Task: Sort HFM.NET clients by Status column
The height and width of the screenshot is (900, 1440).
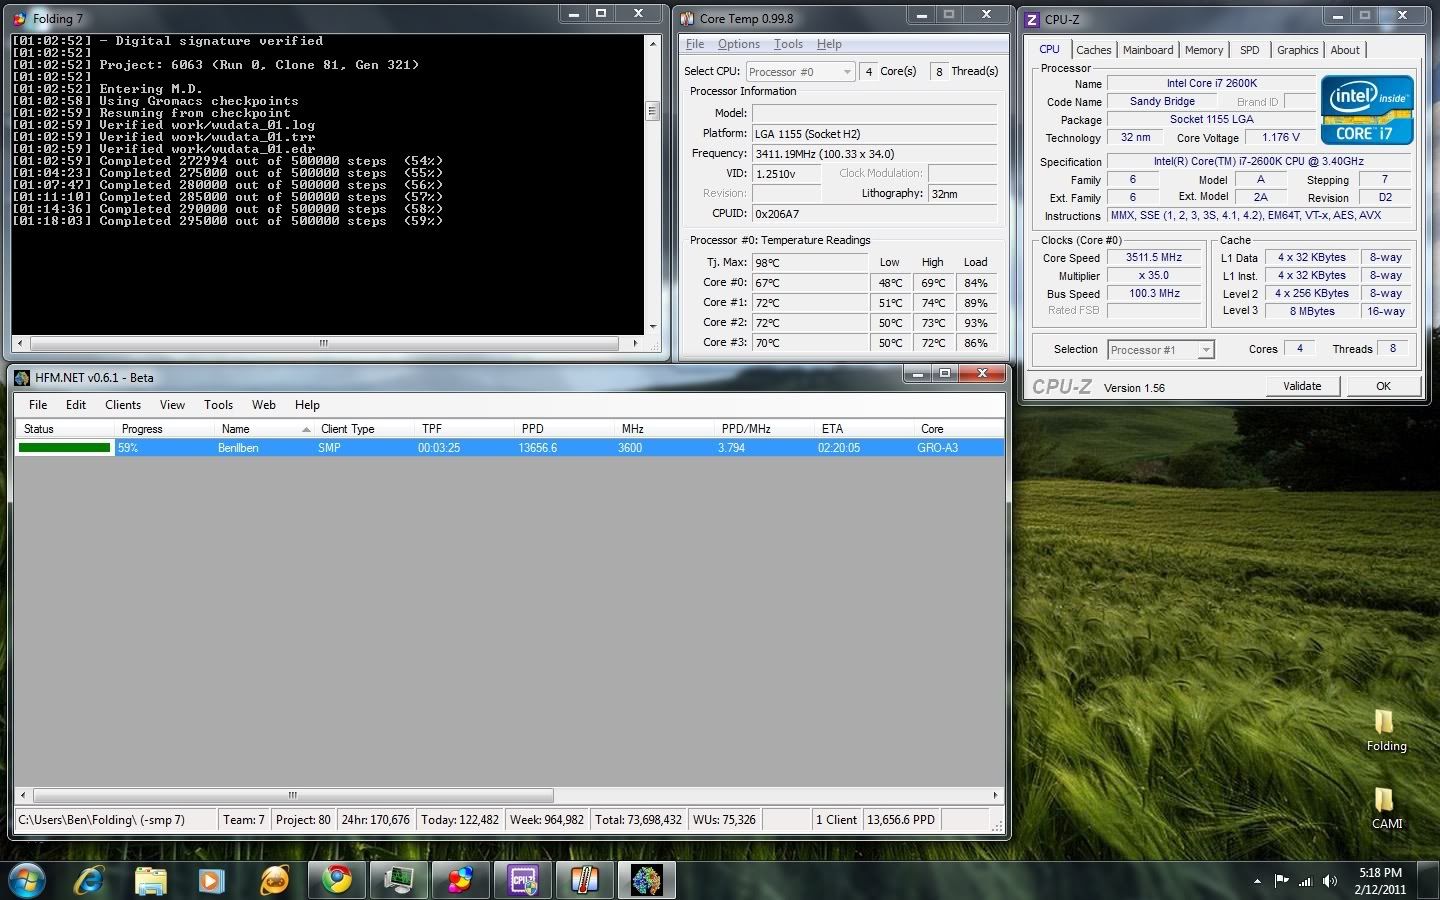Action: point(64,429)
